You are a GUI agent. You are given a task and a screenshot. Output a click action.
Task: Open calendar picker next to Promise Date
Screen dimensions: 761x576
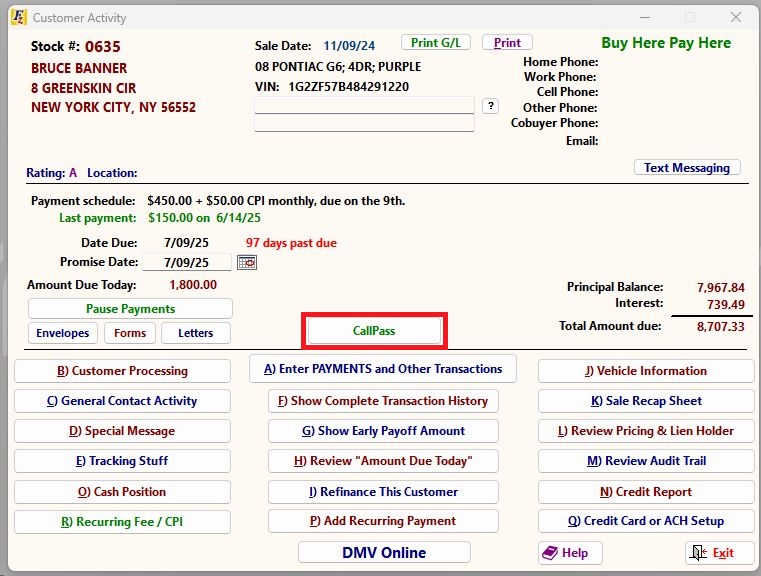click(246, 263)
